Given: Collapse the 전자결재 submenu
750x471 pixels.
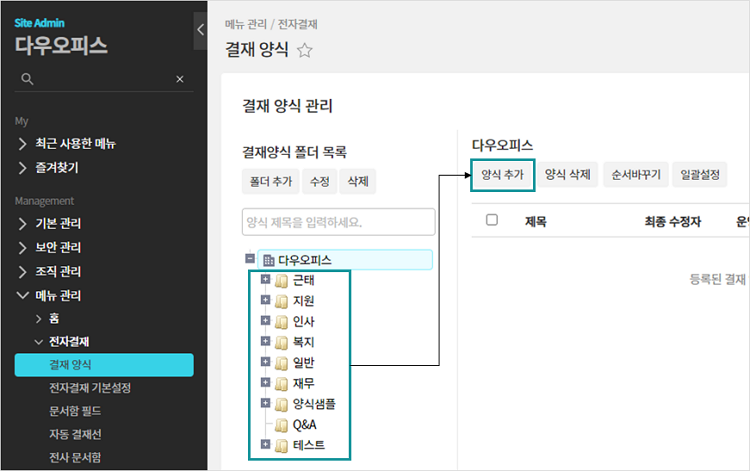Looking at the screenshot, I should [39, 342].
